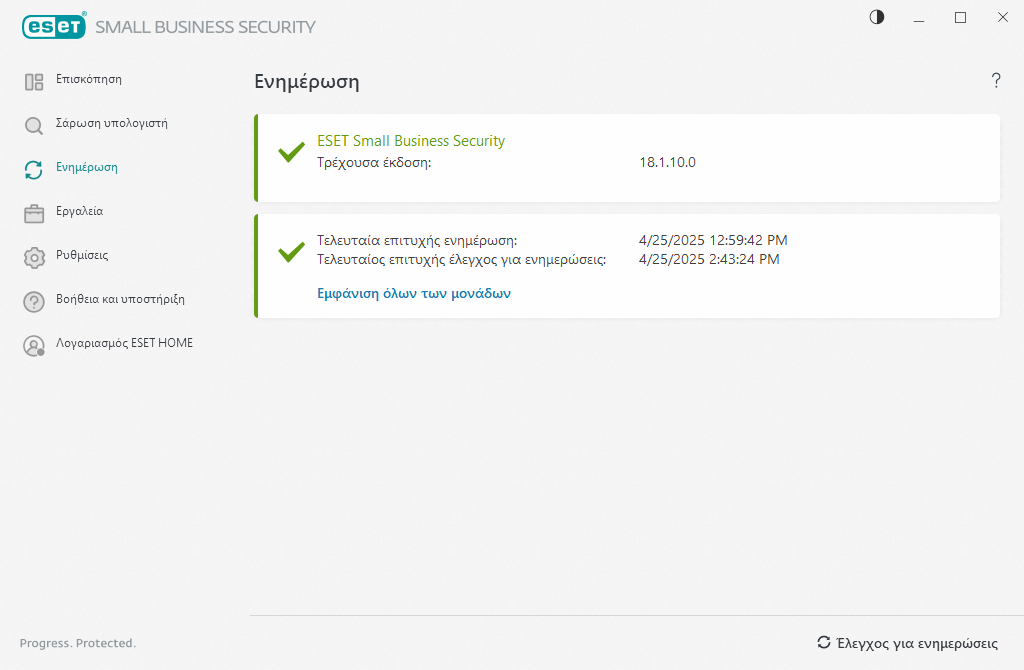Click the Ρυθμίσεις gear icon
The width and height of the screenshot is (1024, 670).
point(34,258)
